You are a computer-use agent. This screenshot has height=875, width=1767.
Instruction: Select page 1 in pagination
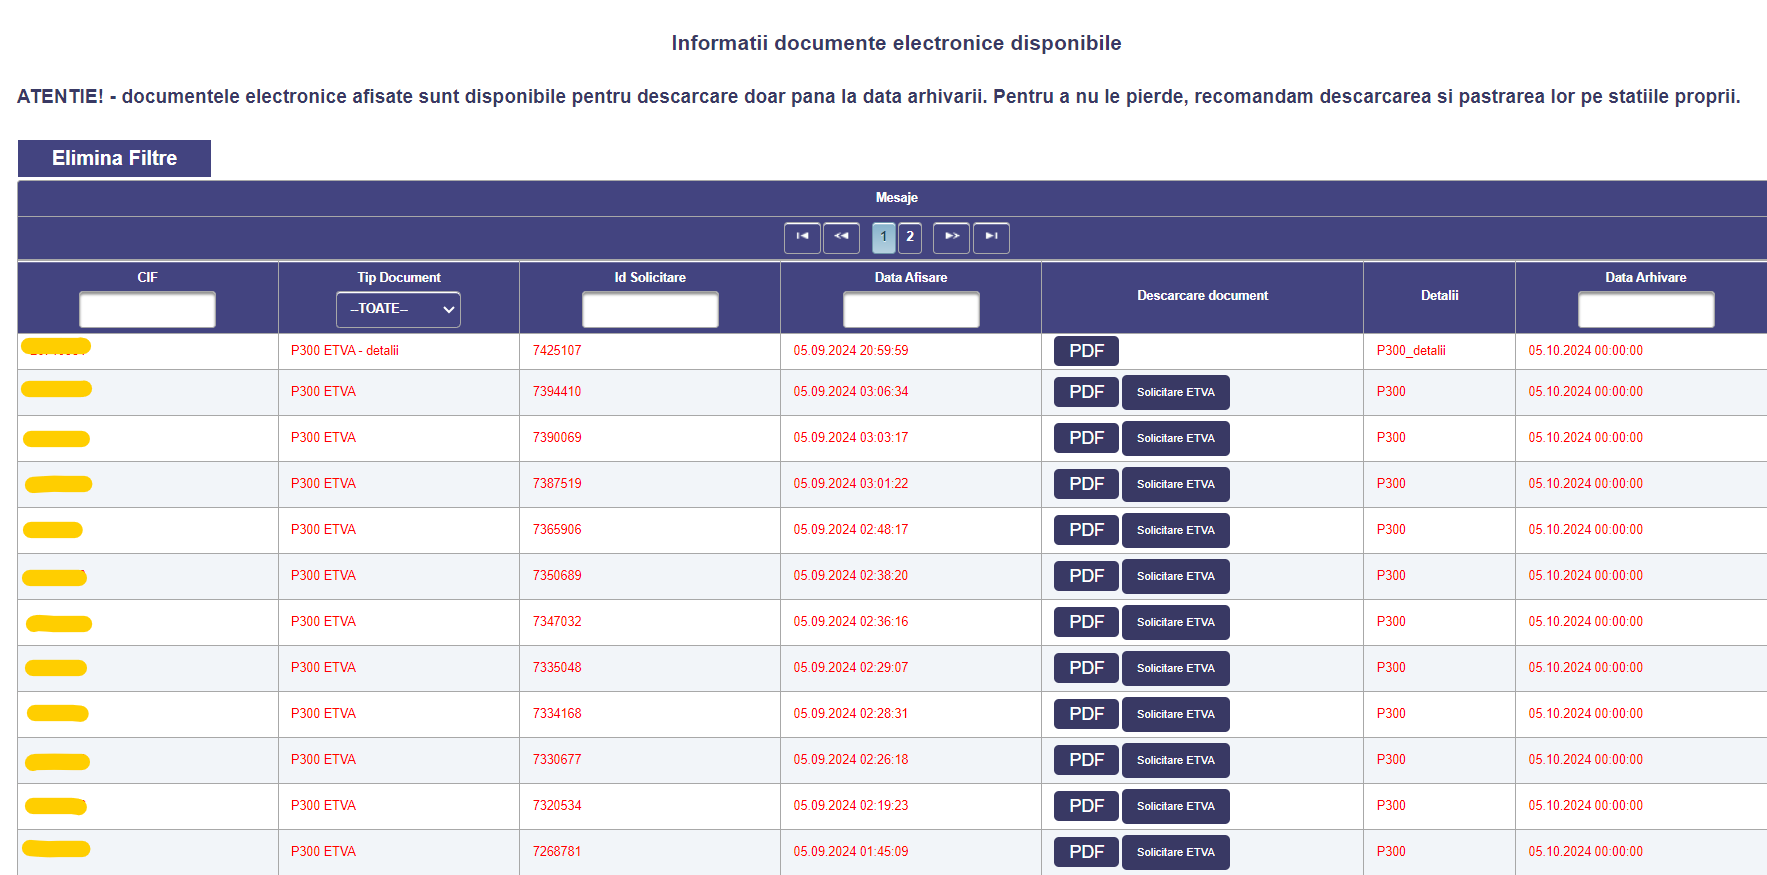click(884, 238)
